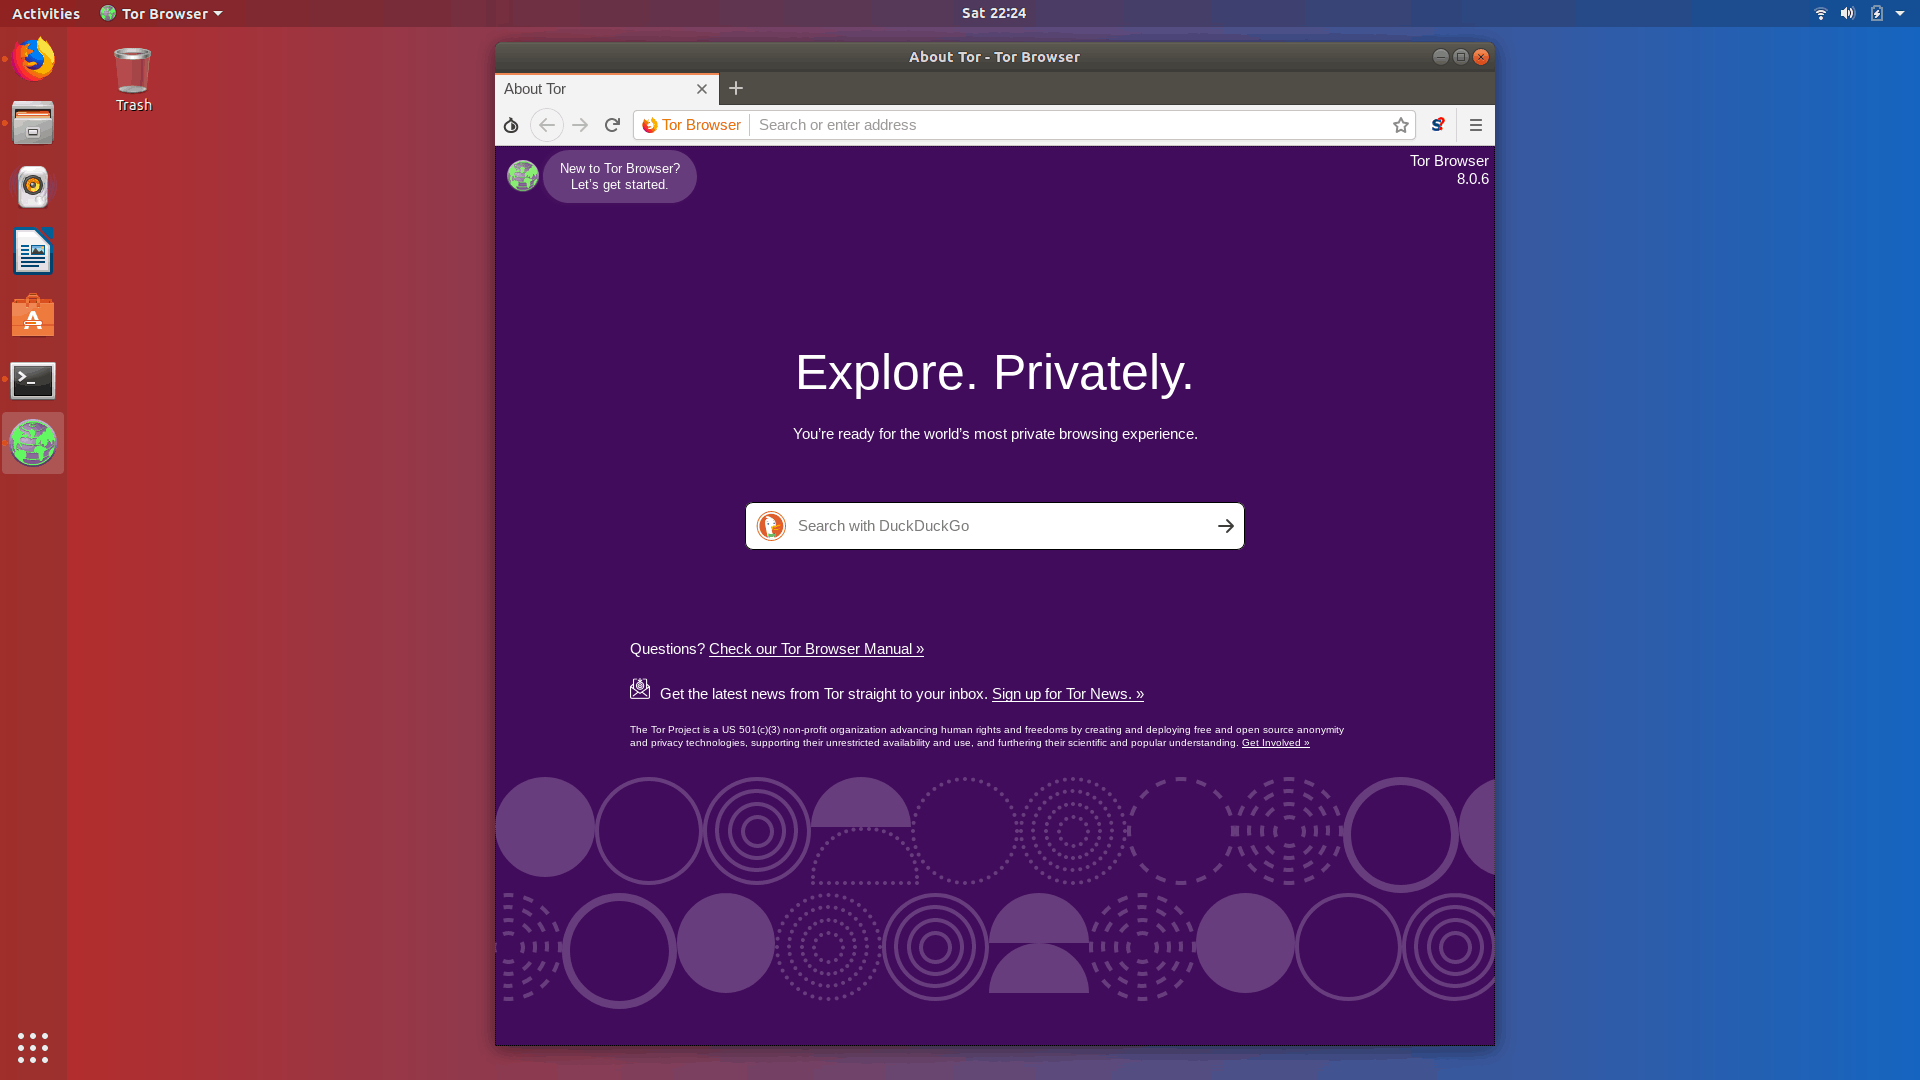Launch Rhythmbox from the dock

coord(33,187)
